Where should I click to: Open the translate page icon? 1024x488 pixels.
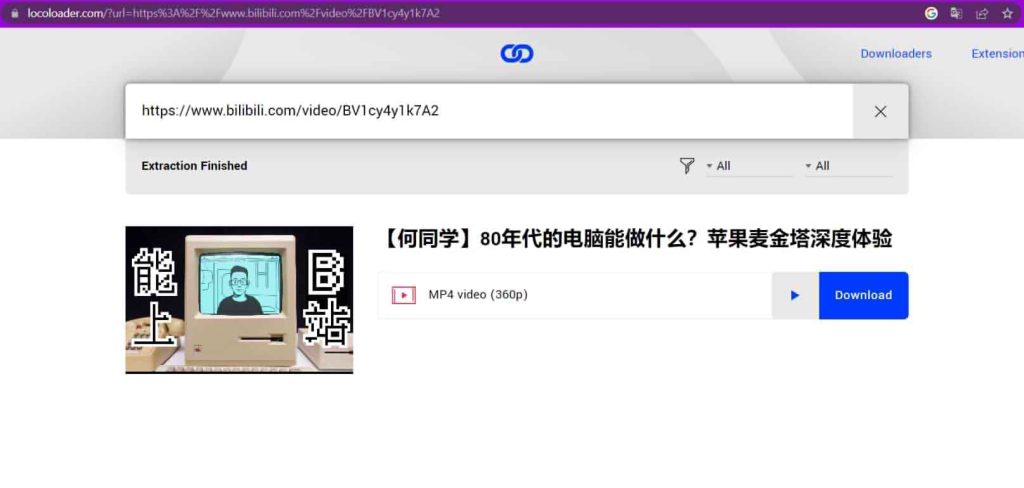[x=956, y=13]
